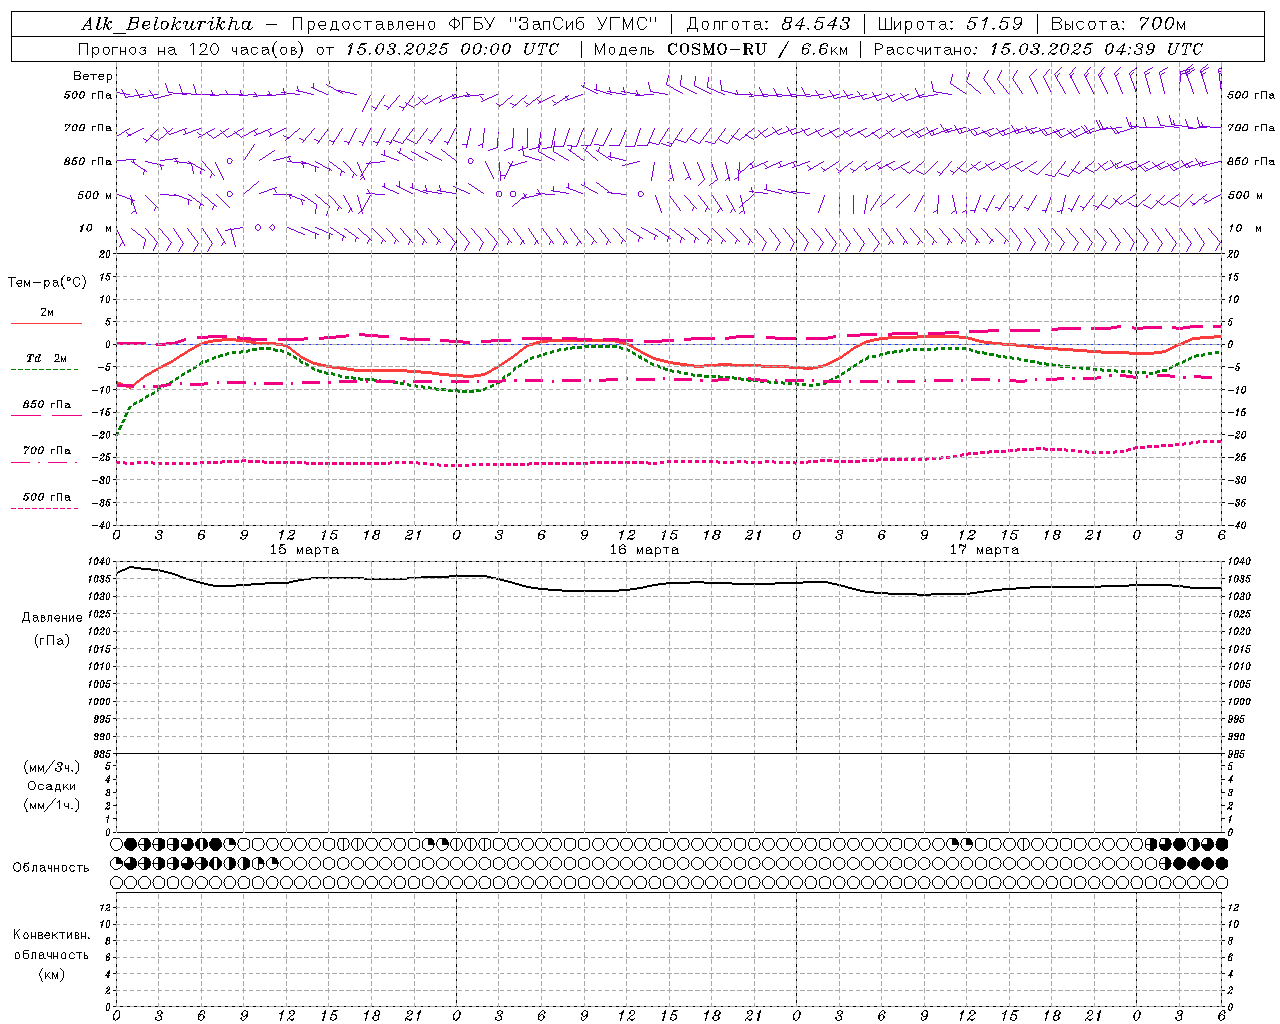Click the left 10 м wind level label
Image resolution: width=1280 pixels, height=1024 pixels.
[x=95, y=228]
